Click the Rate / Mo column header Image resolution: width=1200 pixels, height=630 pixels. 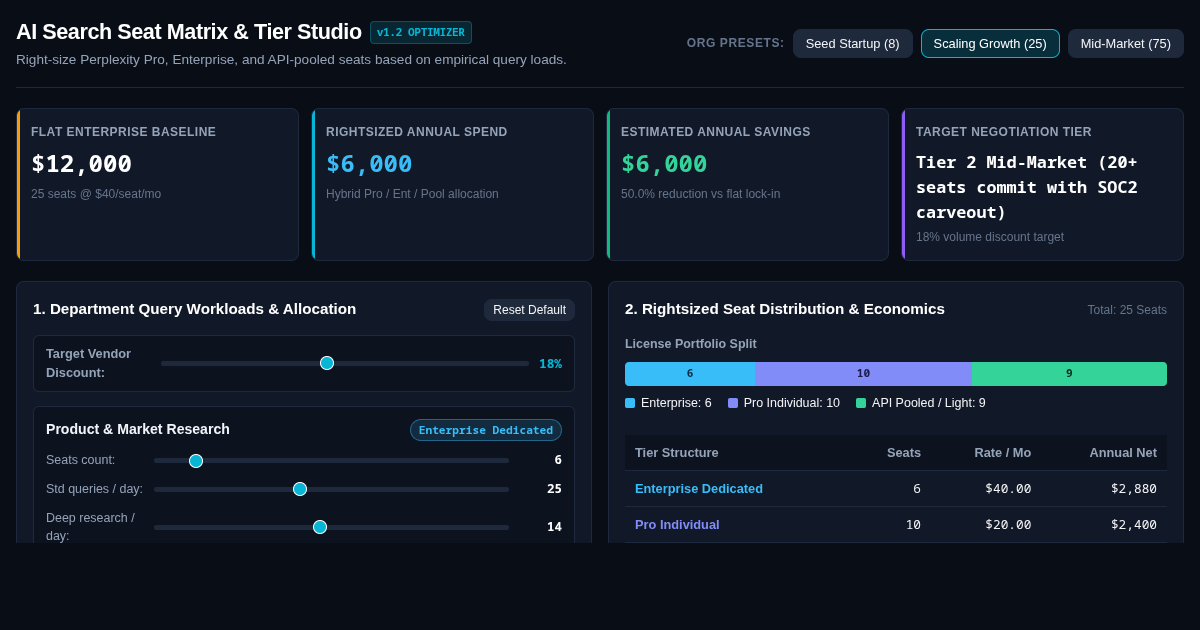(x=1003, y=452)
